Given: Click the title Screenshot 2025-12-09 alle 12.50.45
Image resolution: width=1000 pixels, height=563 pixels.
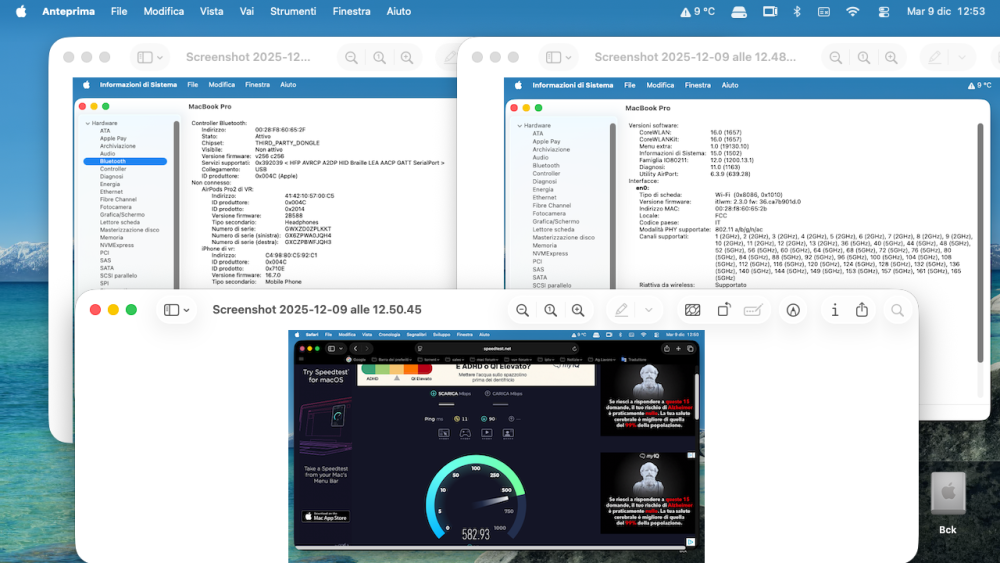Looking at the screenshot, I should tap(317, 310).
